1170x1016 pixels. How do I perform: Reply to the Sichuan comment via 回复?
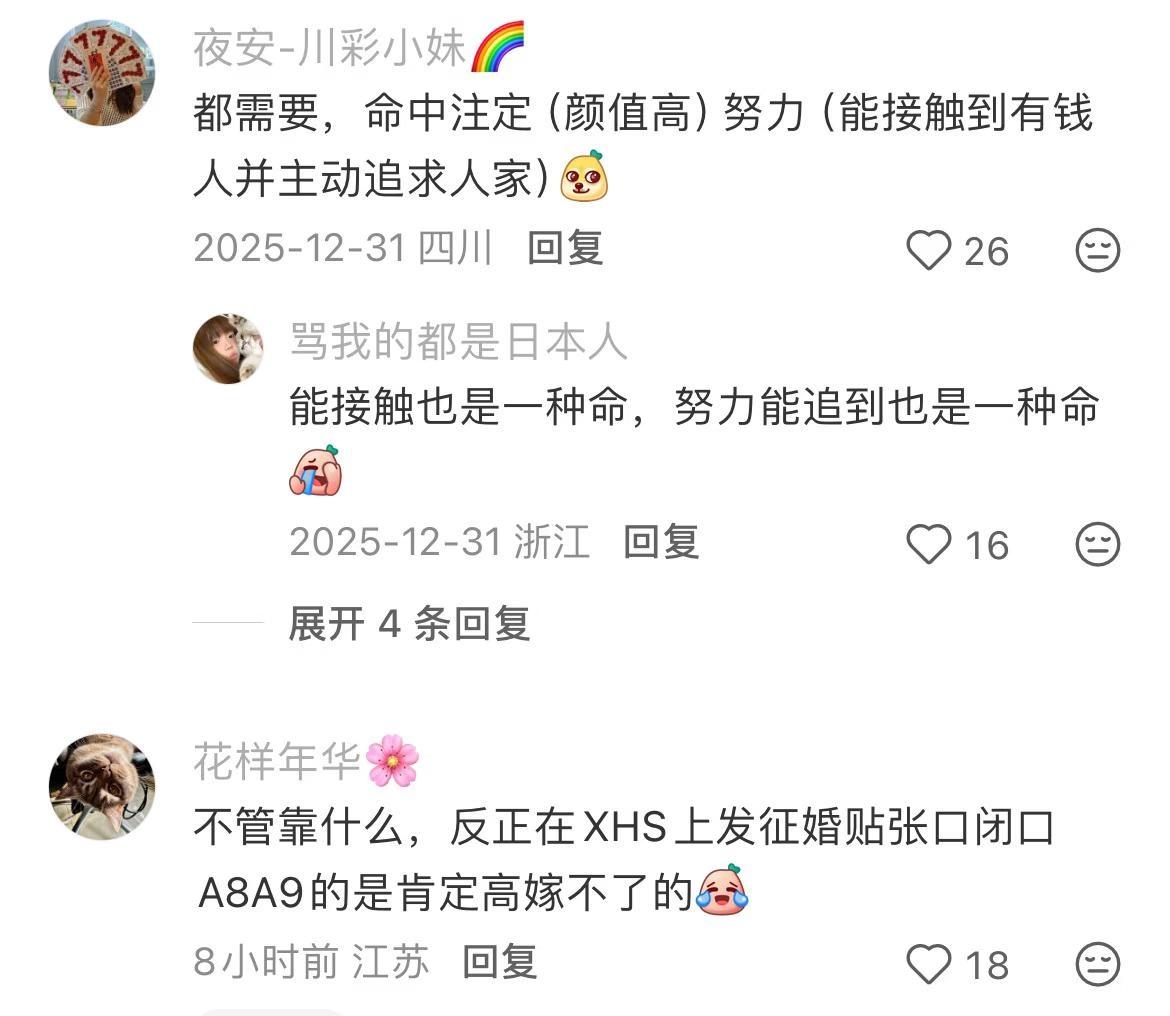pos(565,248)
